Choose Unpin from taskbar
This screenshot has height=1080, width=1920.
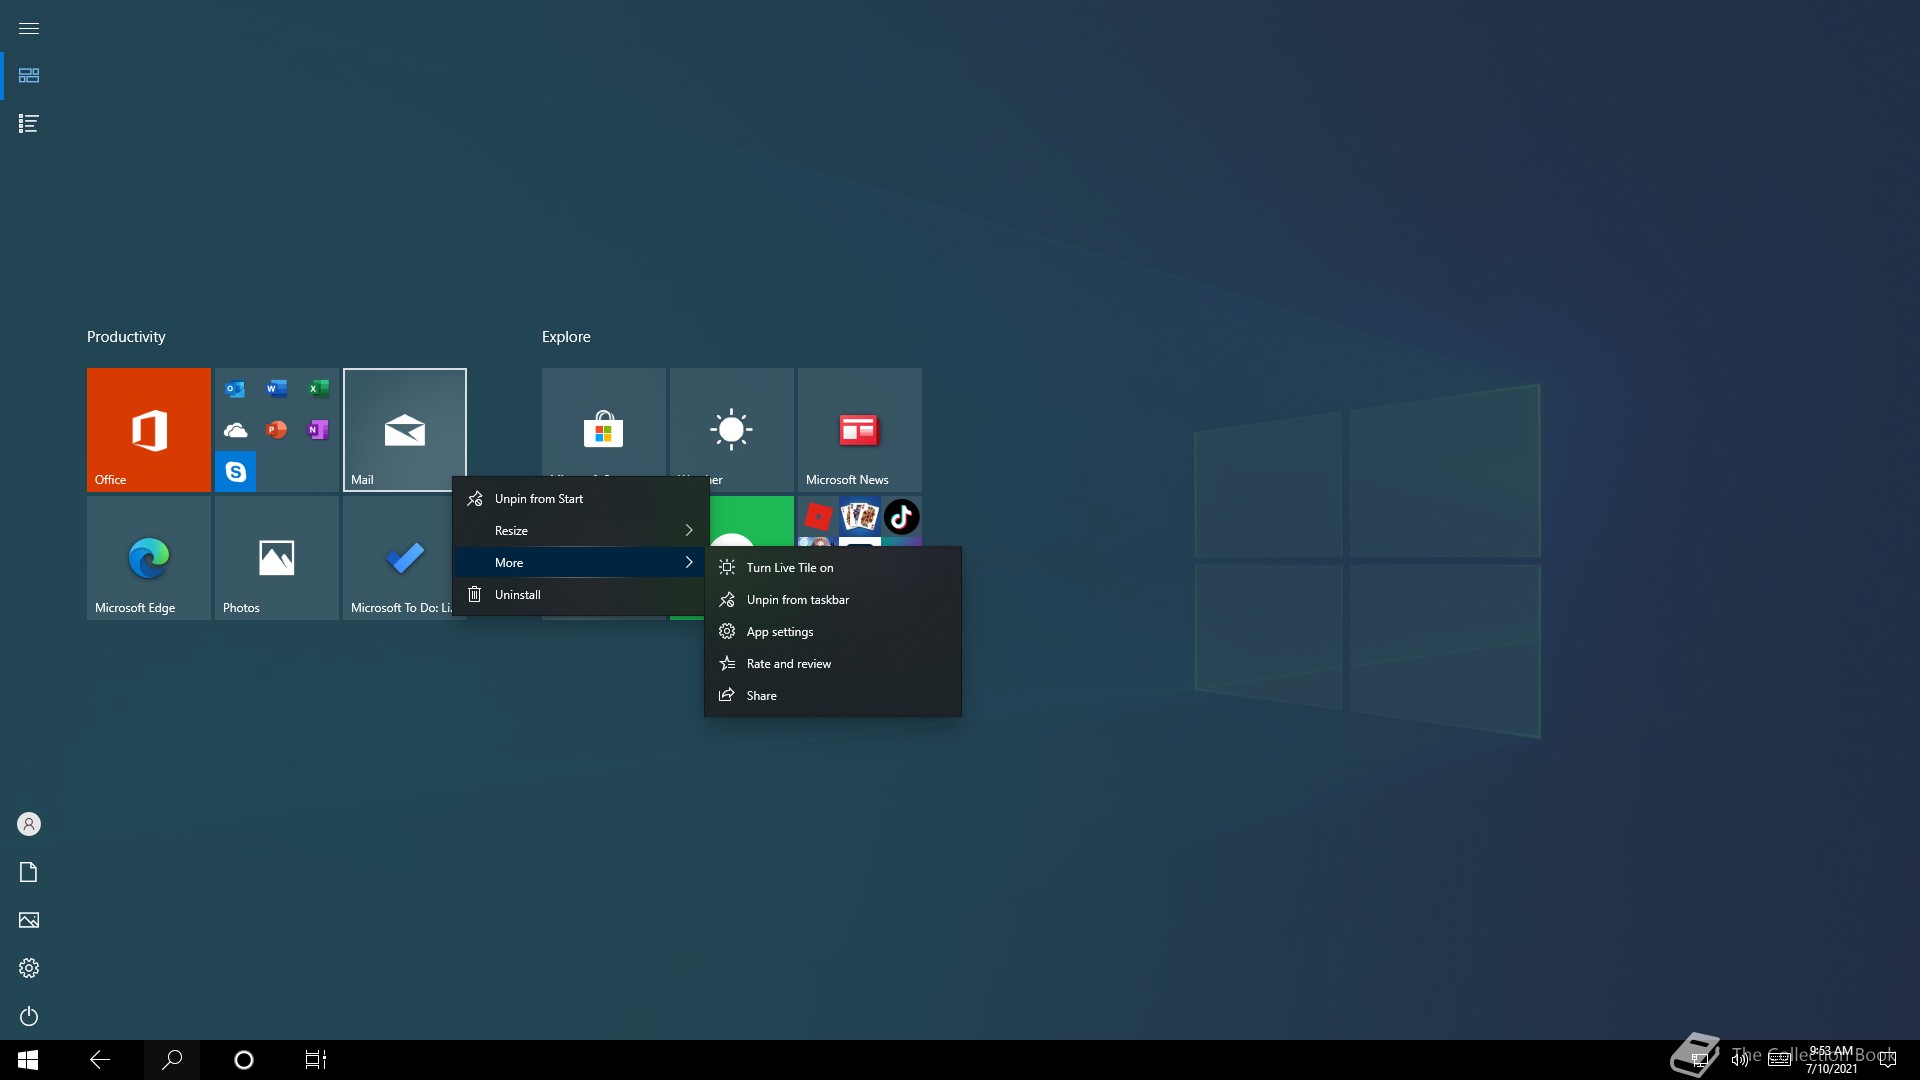833,600
